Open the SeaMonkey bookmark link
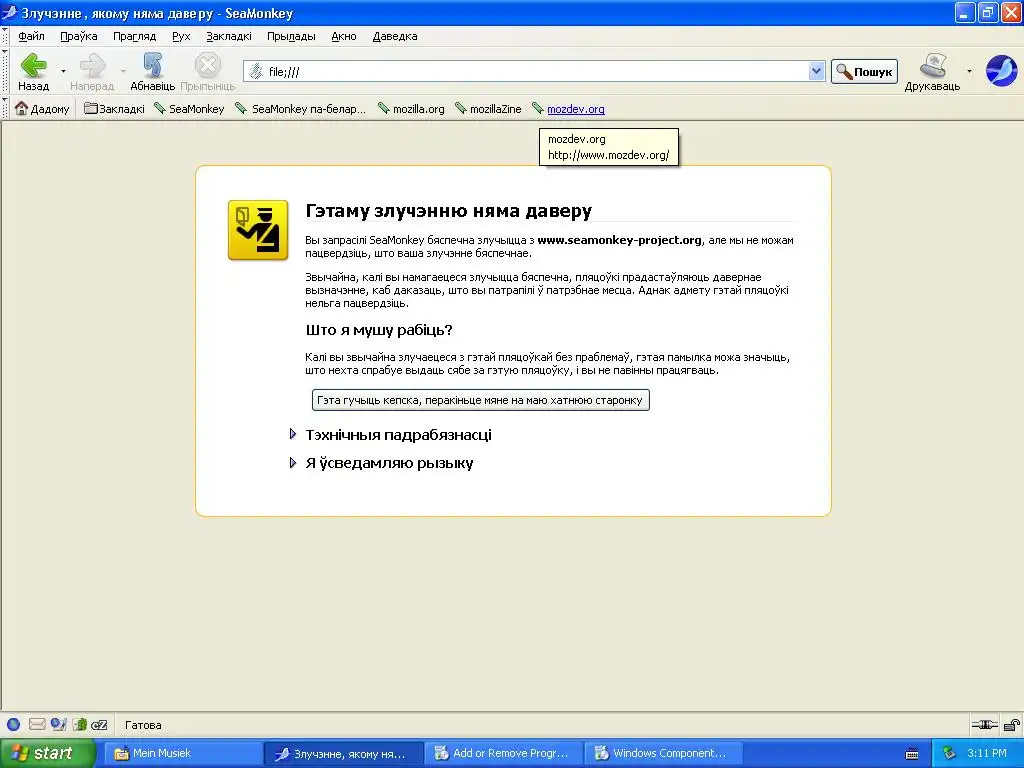Viewport: 1024px width, 768px height. [x=189, y=108]
